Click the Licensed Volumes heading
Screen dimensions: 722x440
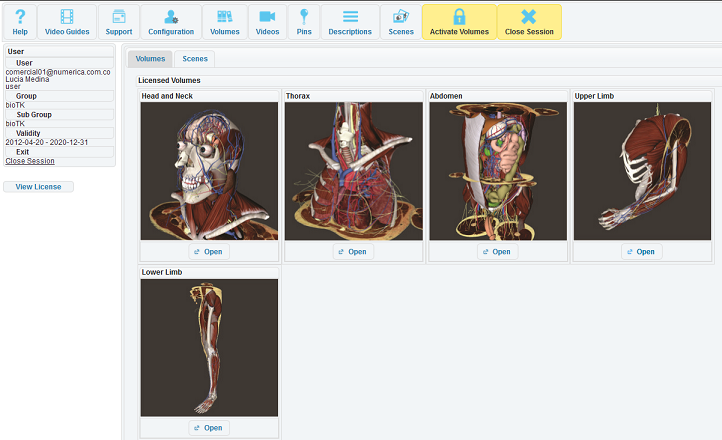click(169, 80)
